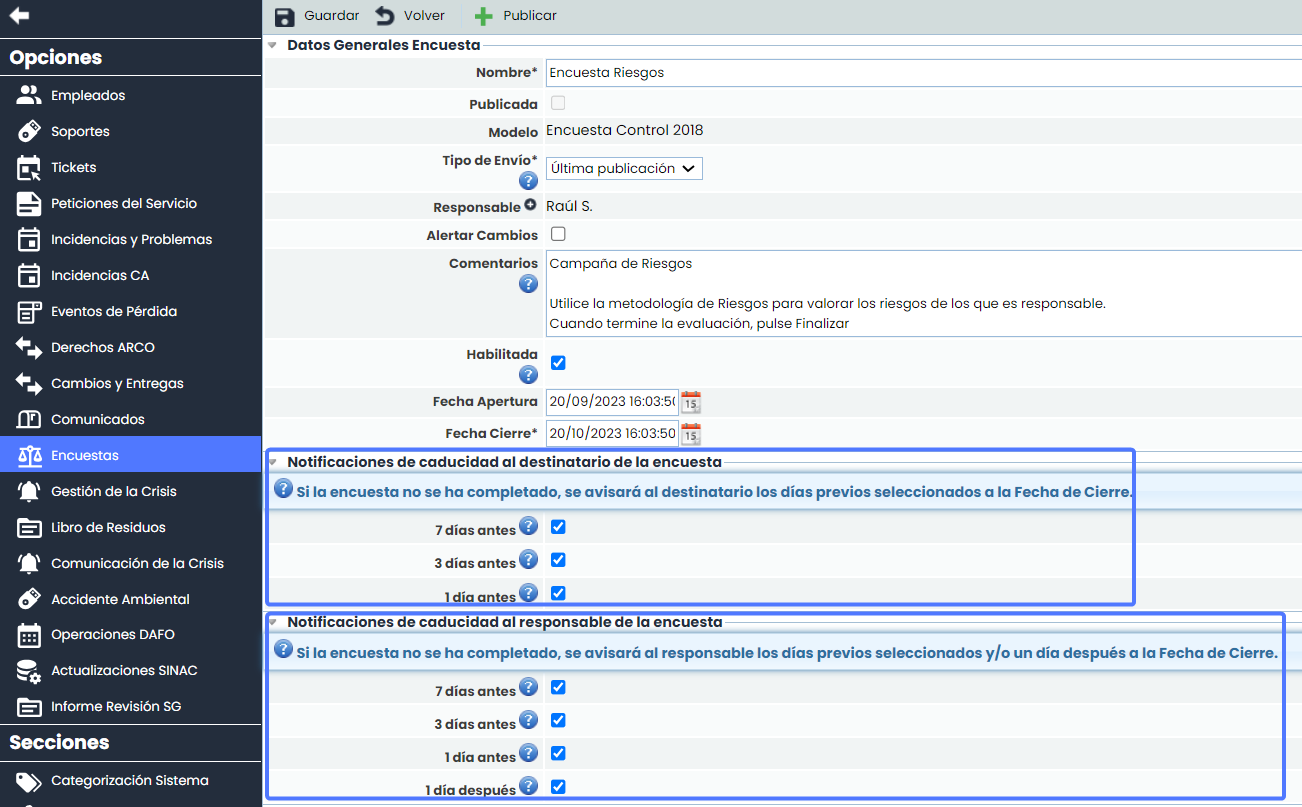Click the back arrow atop the sidebar

(x=19, y=16)
